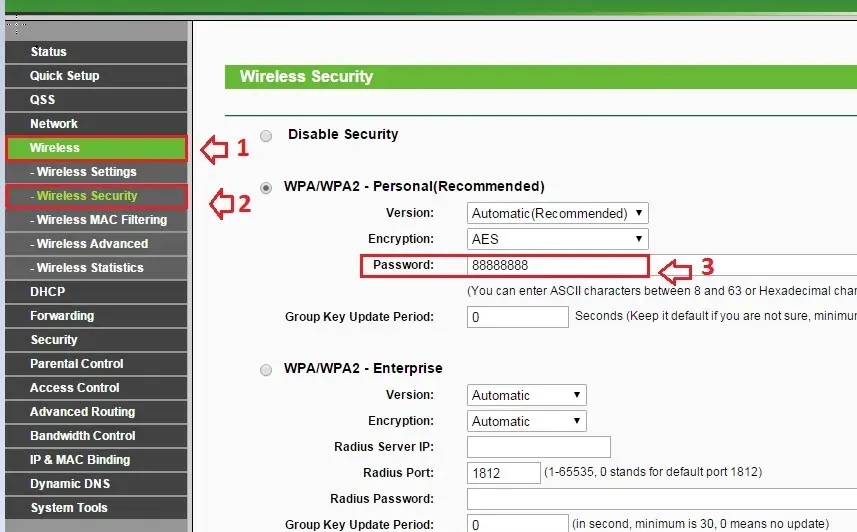Open Wireless MAC Filtering page
Screen dimensions: 857x532
(x=96, y=220)
